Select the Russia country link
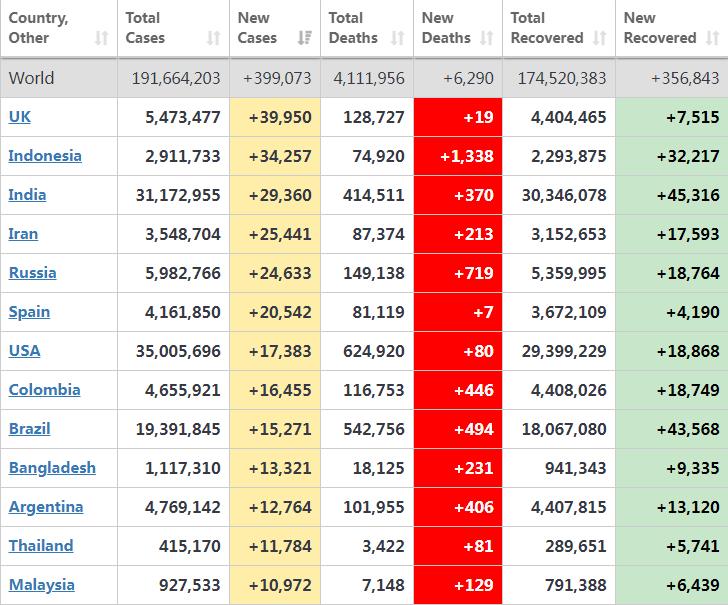Image resolution: width=728 pixels, height=605 pixels. (x=32, y=273)
